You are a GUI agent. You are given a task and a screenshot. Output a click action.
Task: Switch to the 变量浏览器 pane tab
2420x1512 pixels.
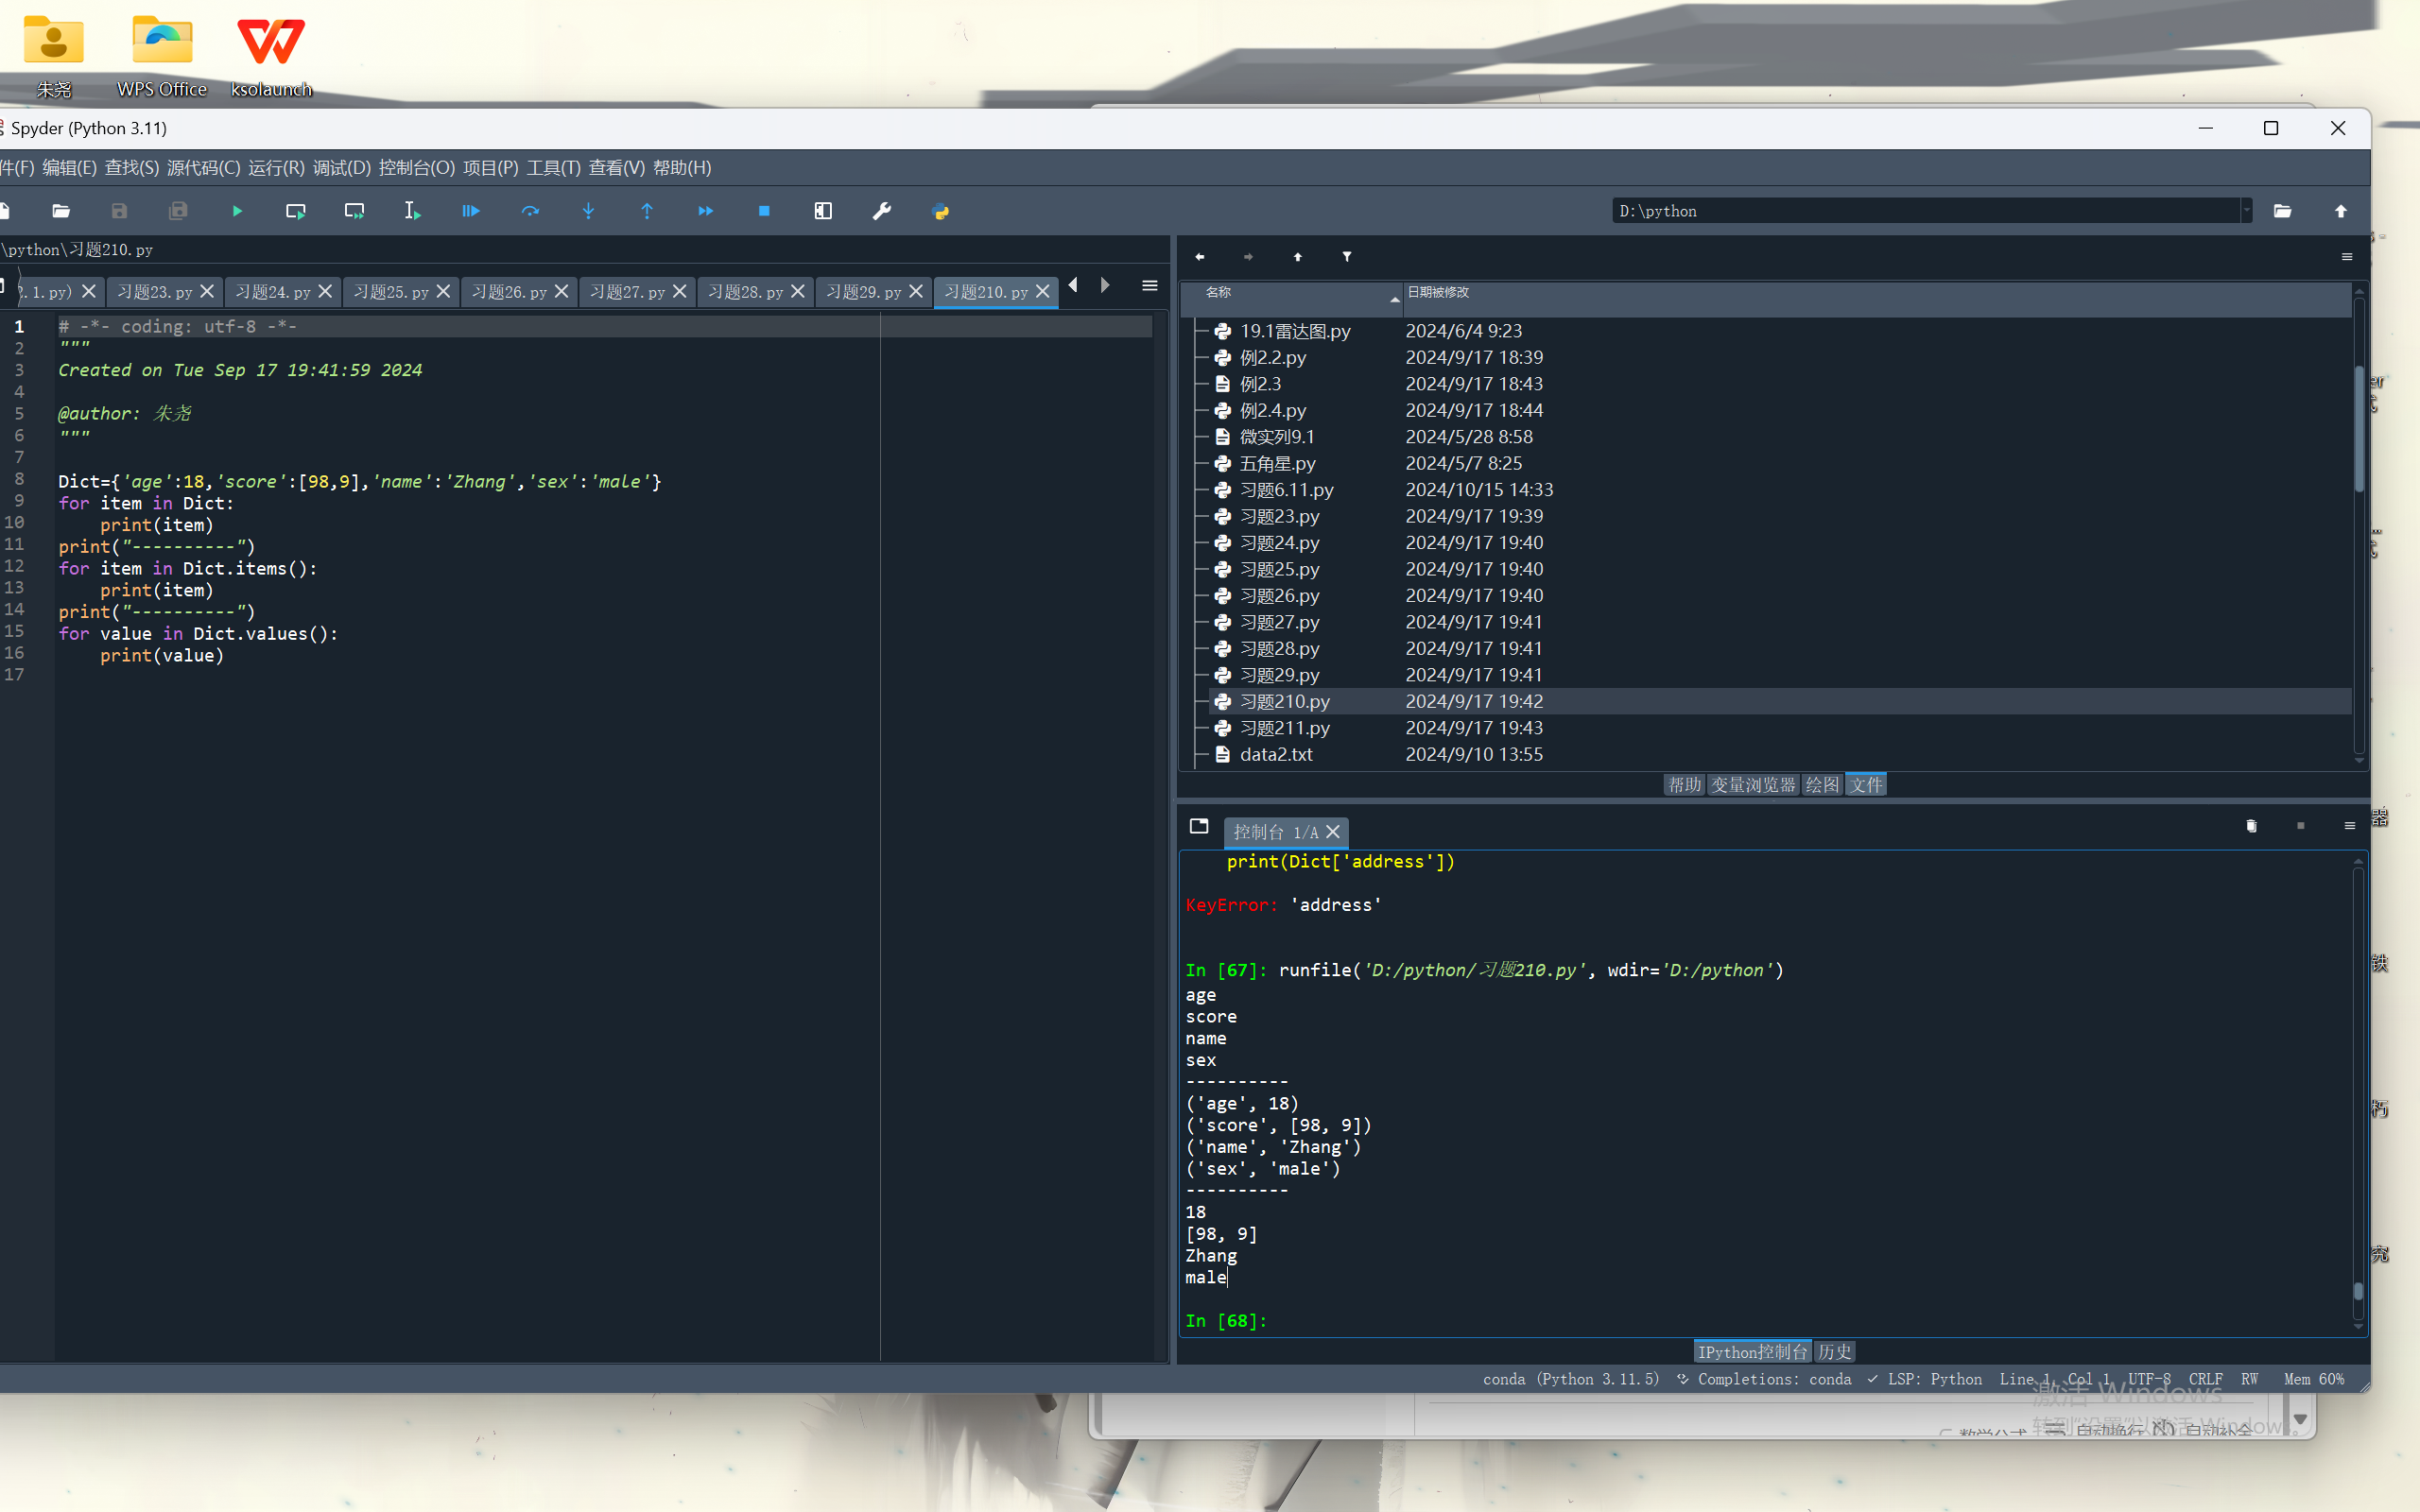1753,785
